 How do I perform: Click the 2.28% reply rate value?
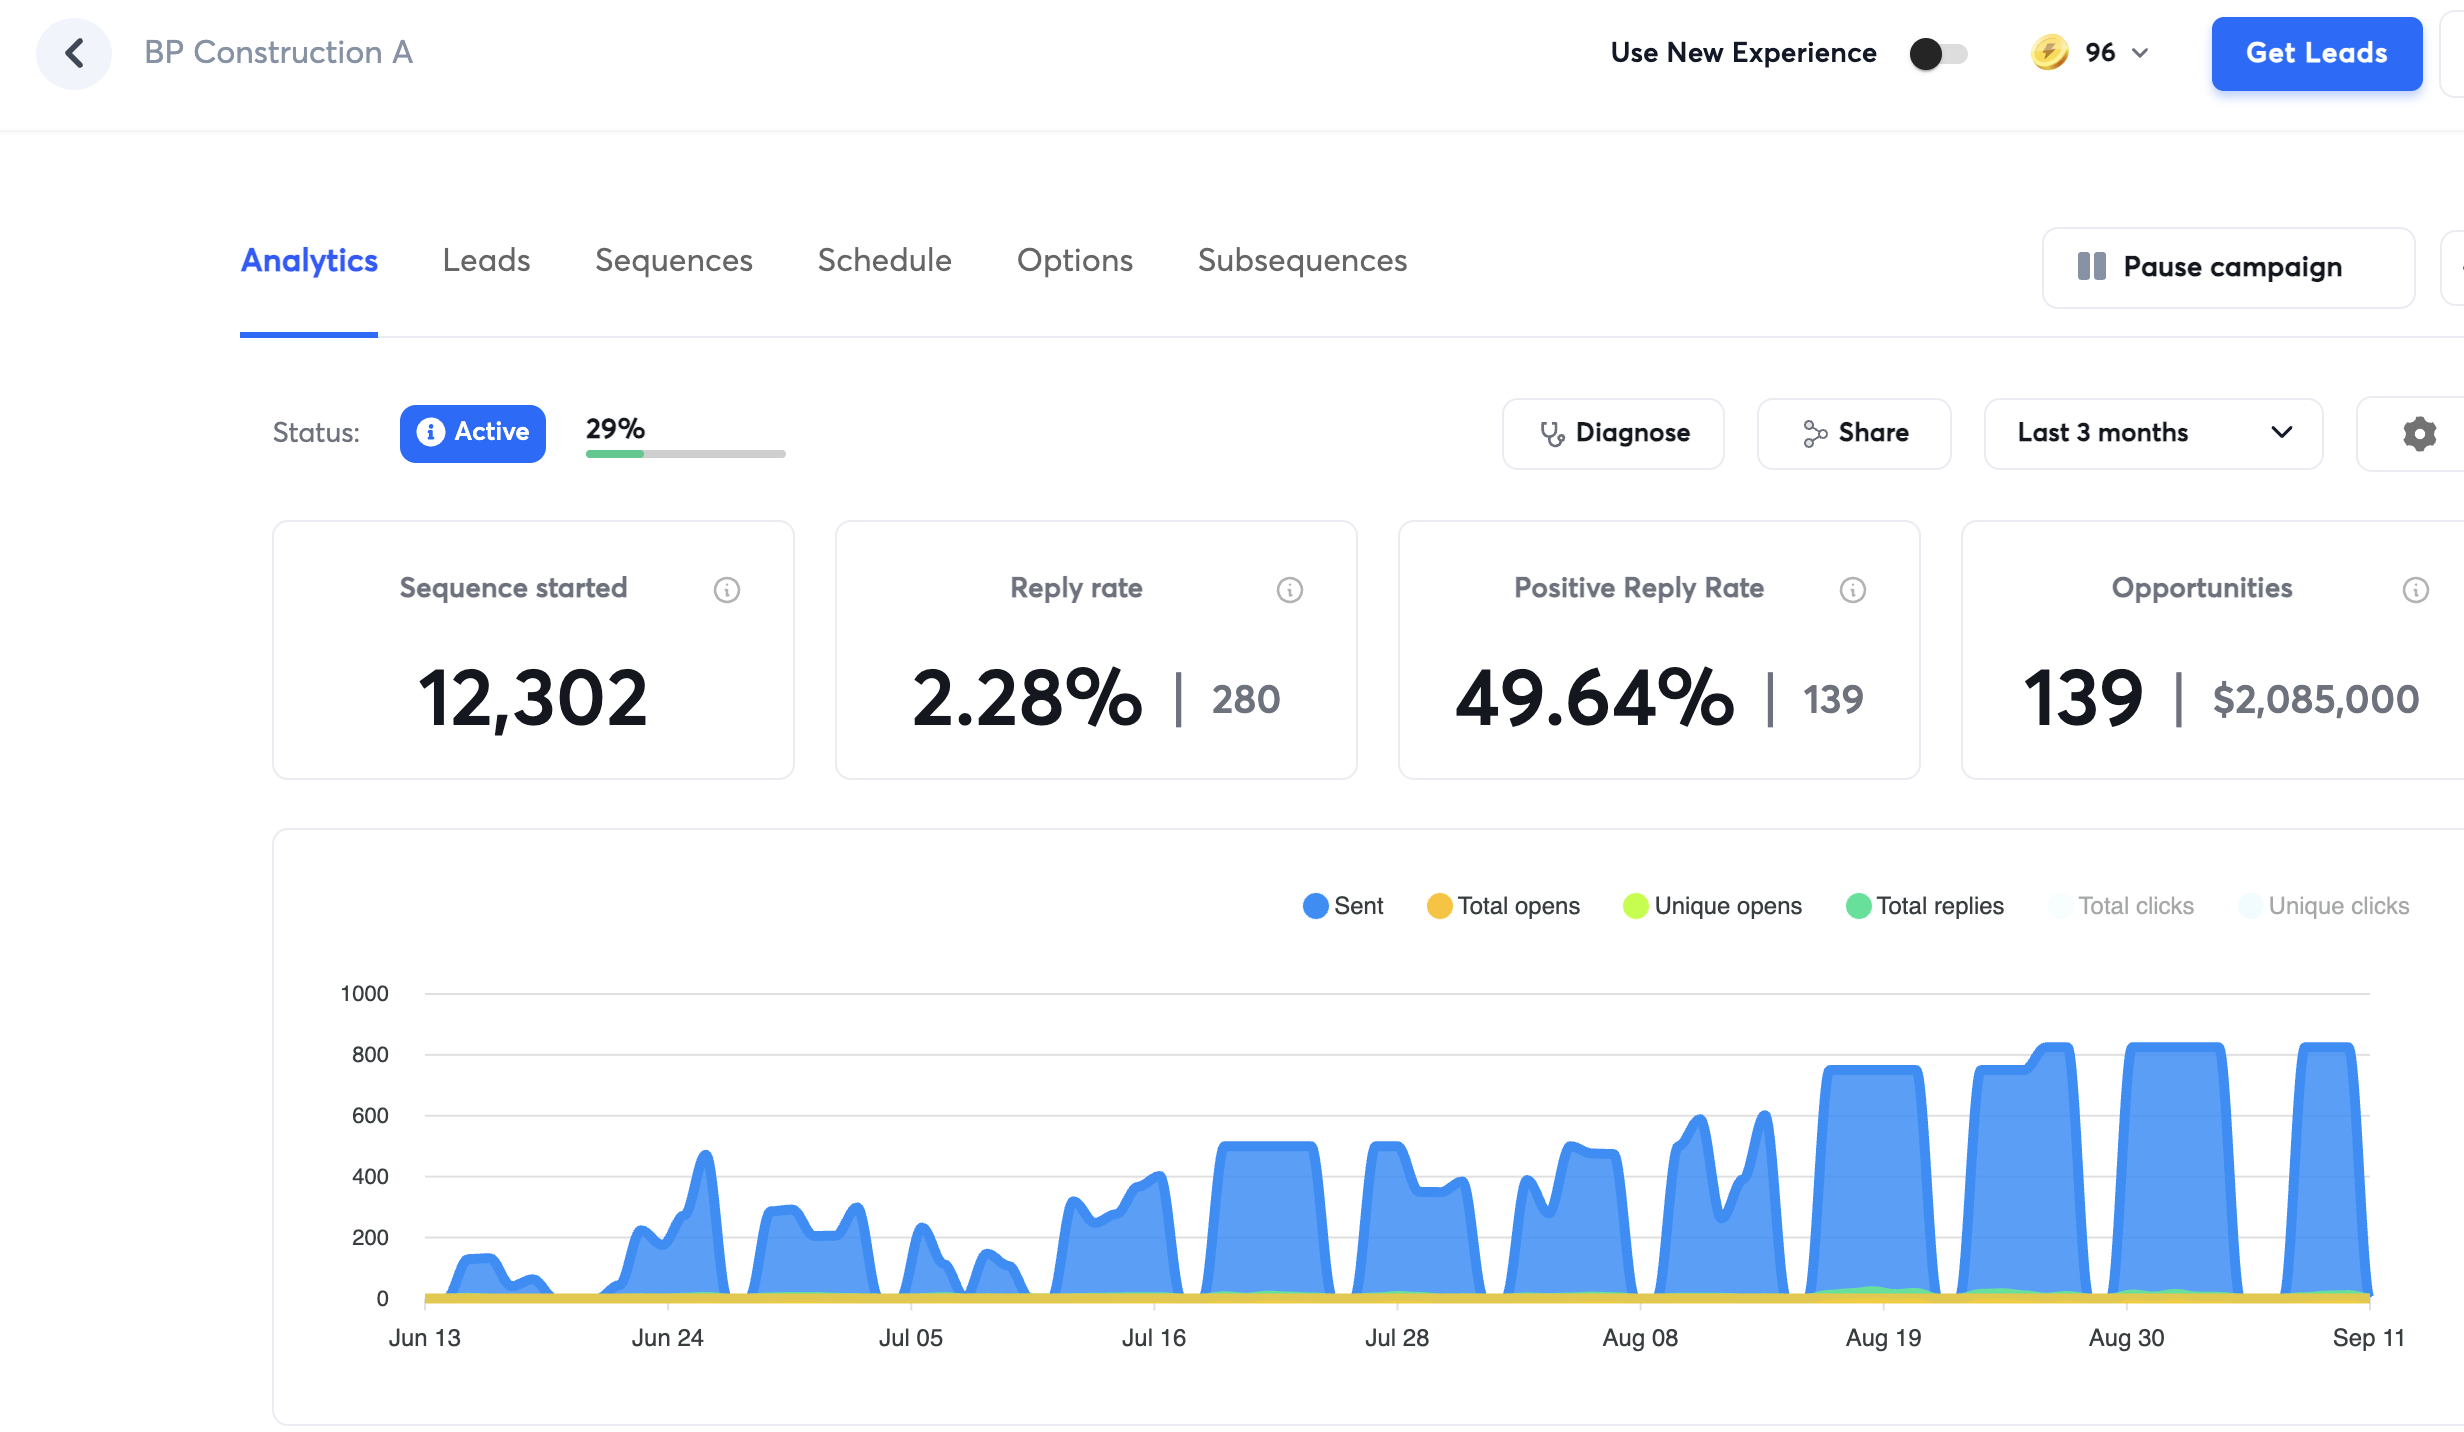click(1027, 698)
